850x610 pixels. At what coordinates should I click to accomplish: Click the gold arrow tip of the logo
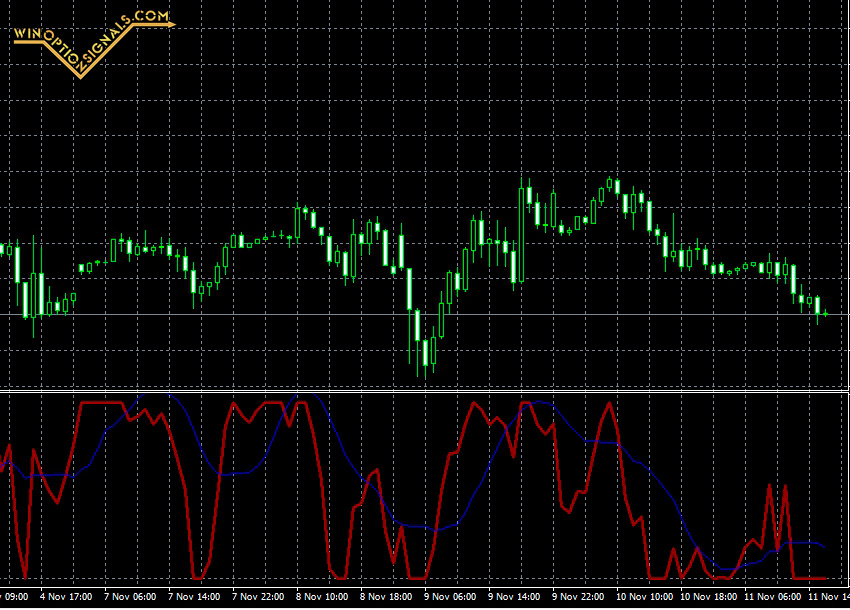(168, 22)
